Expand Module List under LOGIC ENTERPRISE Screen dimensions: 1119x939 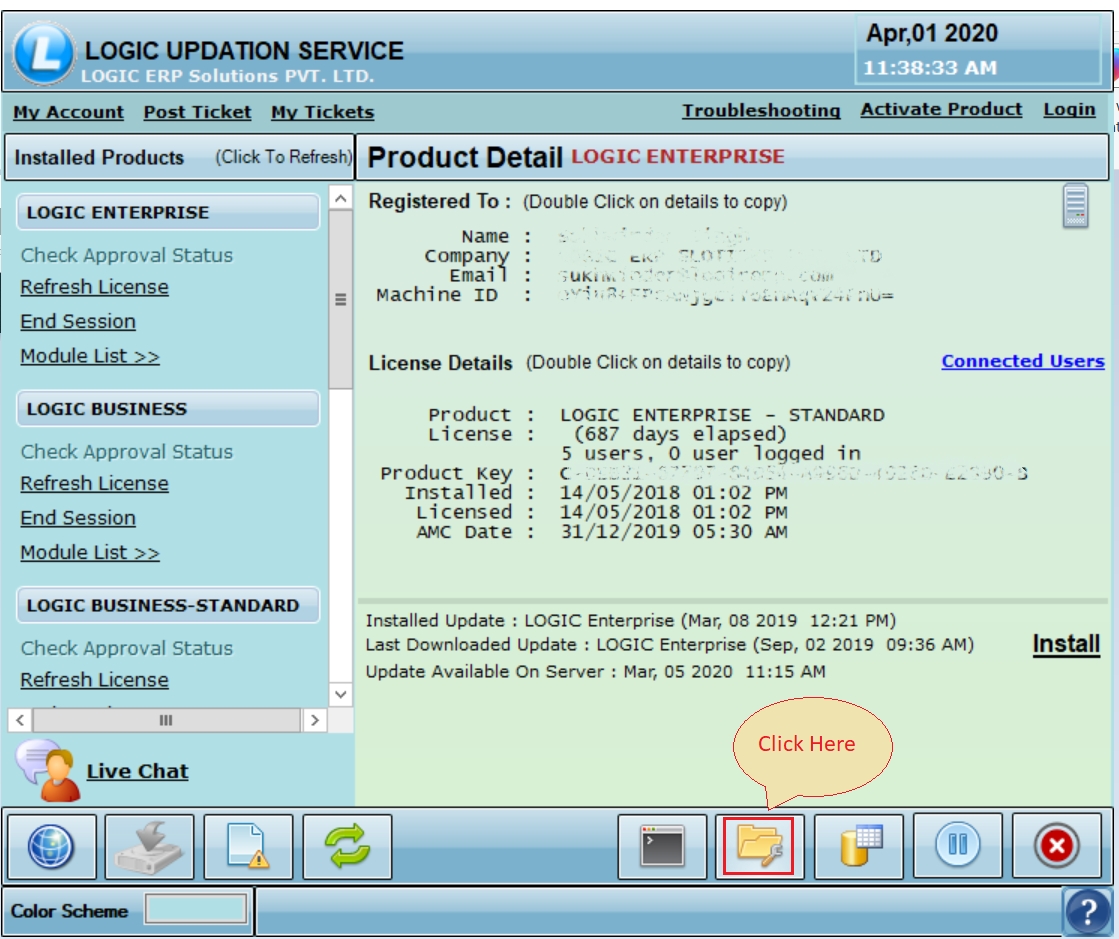point(90,356)
